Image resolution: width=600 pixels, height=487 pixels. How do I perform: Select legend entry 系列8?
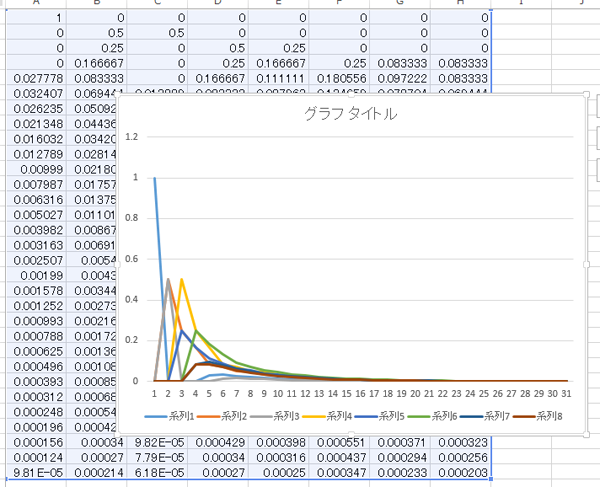point(537,416)
